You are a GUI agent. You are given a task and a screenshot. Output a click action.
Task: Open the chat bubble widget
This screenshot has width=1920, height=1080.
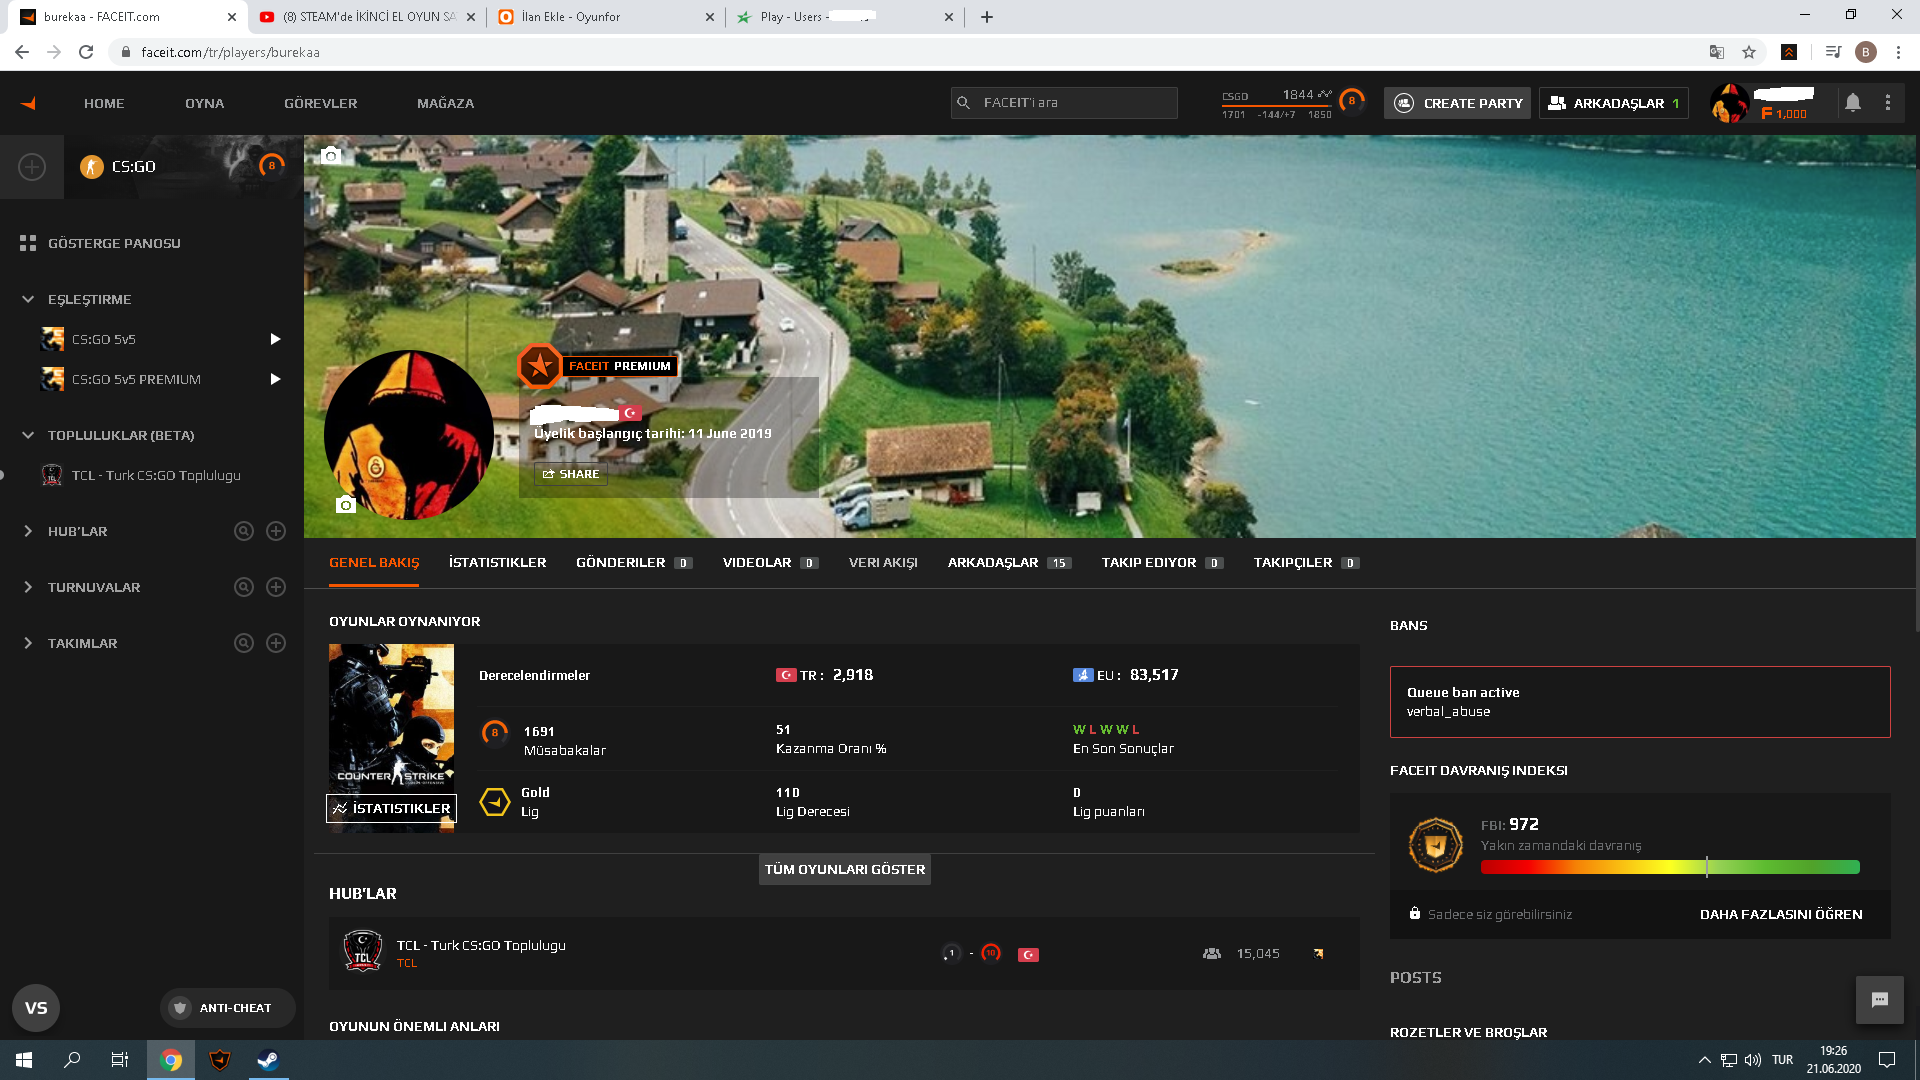tap(1880, 1000)
